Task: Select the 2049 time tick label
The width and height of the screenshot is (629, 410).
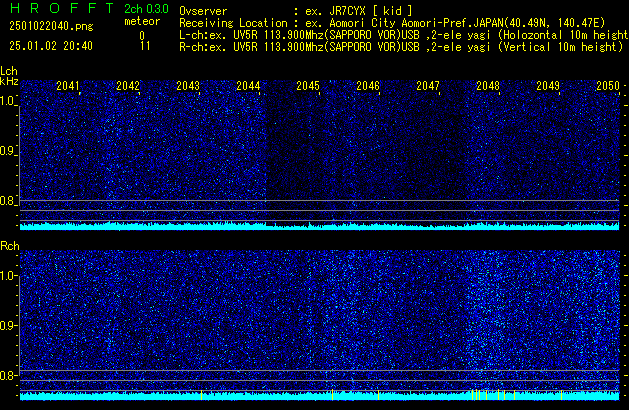Action: (x=548, y=86)
